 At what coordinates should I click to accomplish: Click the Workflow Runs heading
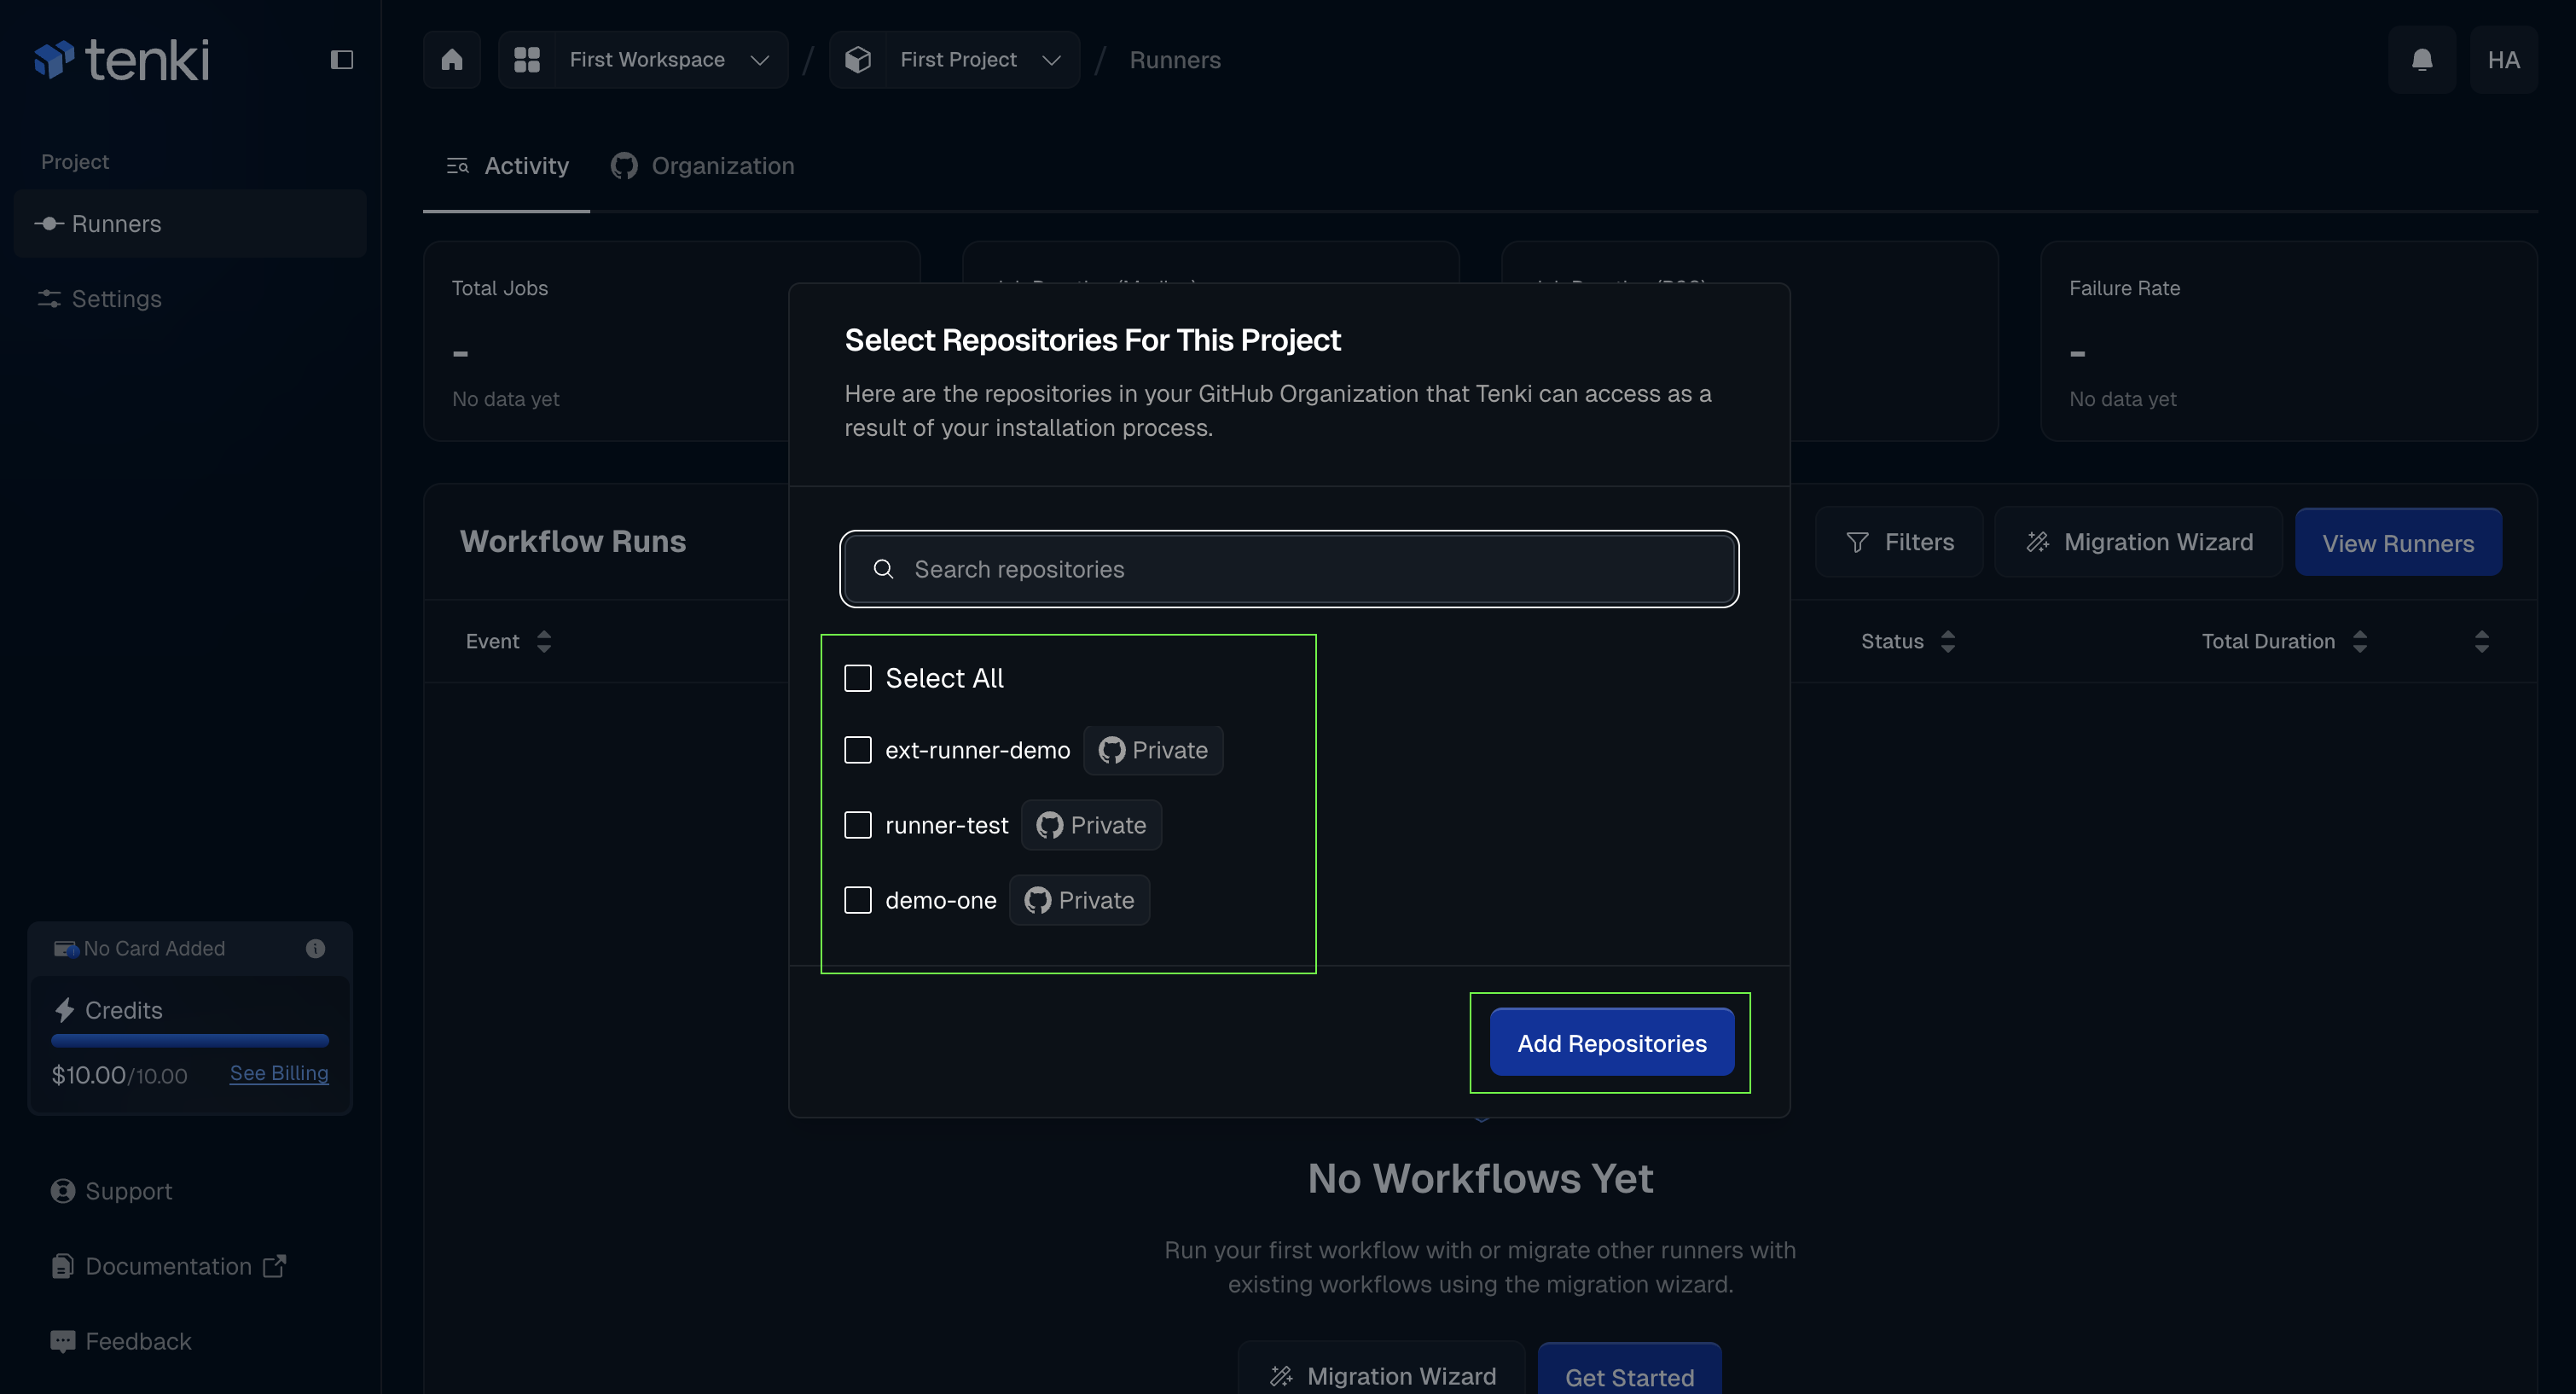click(x=573, y=541)
